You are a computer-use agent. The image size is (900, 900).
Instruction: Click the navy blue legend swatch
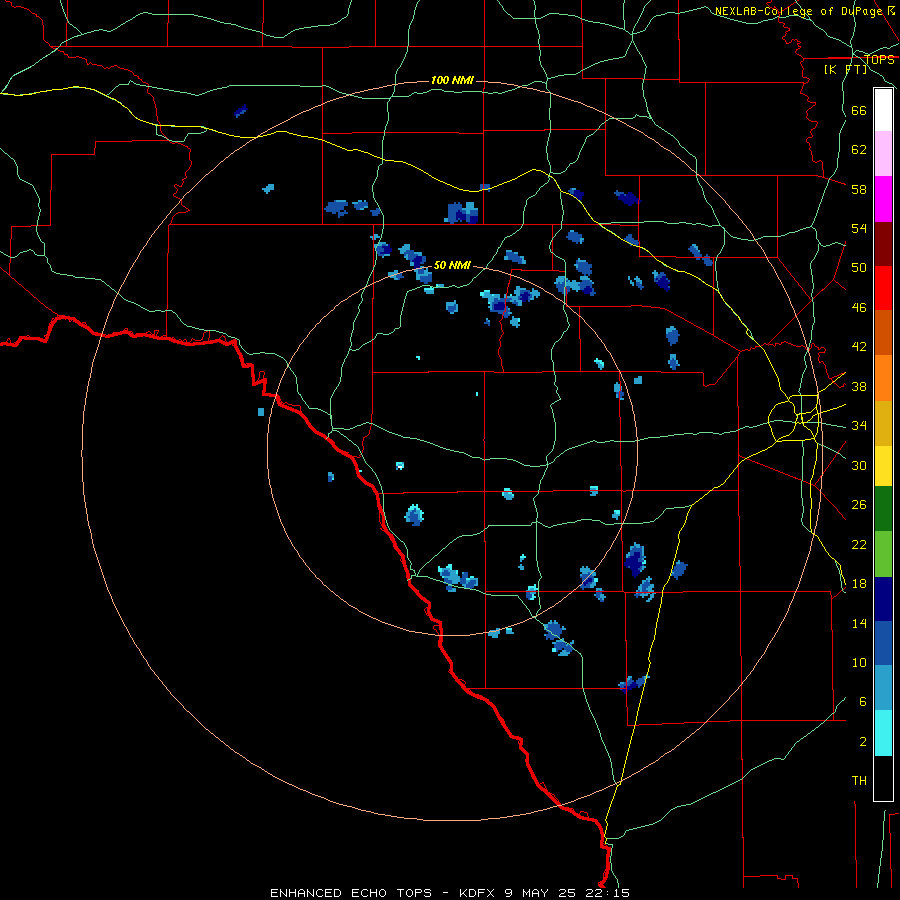[883, 599]
